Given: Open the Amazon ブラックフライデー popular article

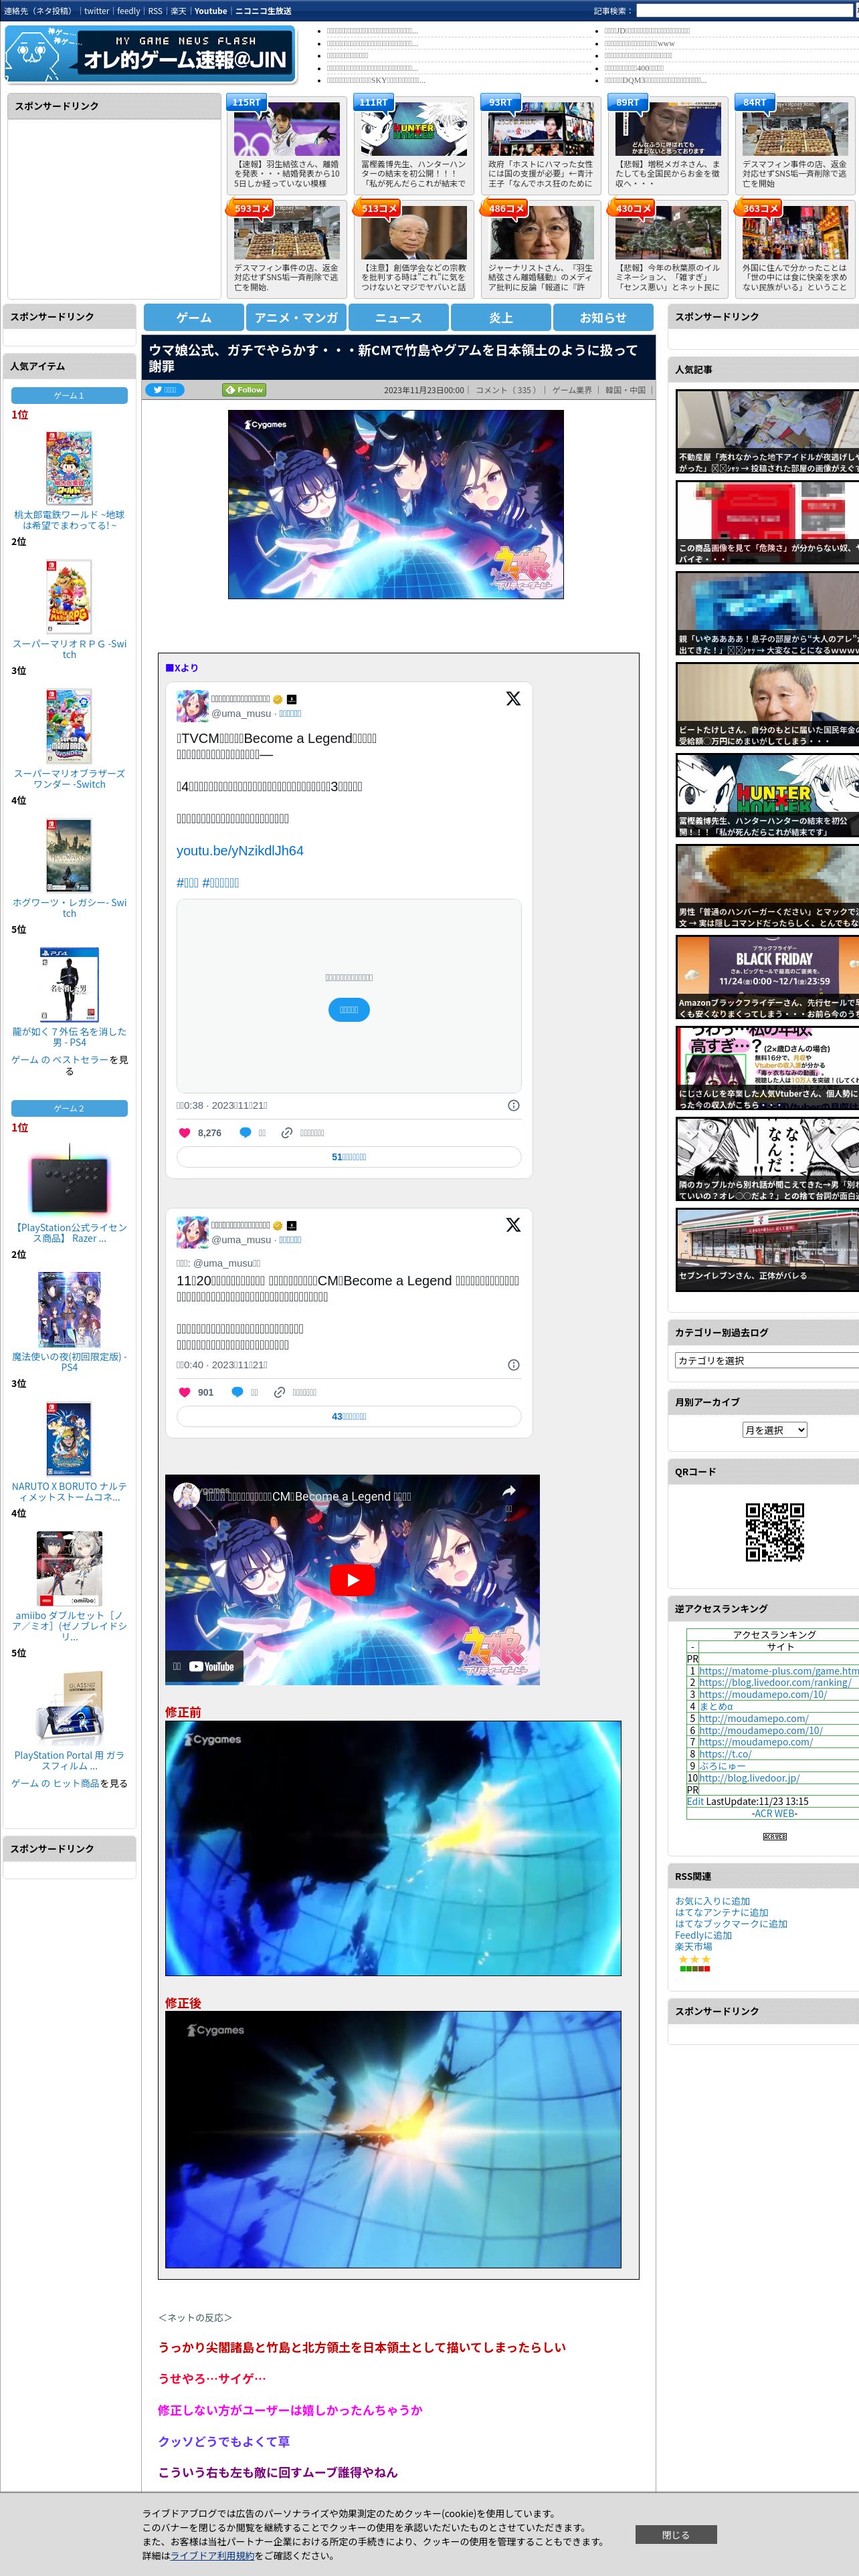Looking at the screenshot, I should pos(767,977).
